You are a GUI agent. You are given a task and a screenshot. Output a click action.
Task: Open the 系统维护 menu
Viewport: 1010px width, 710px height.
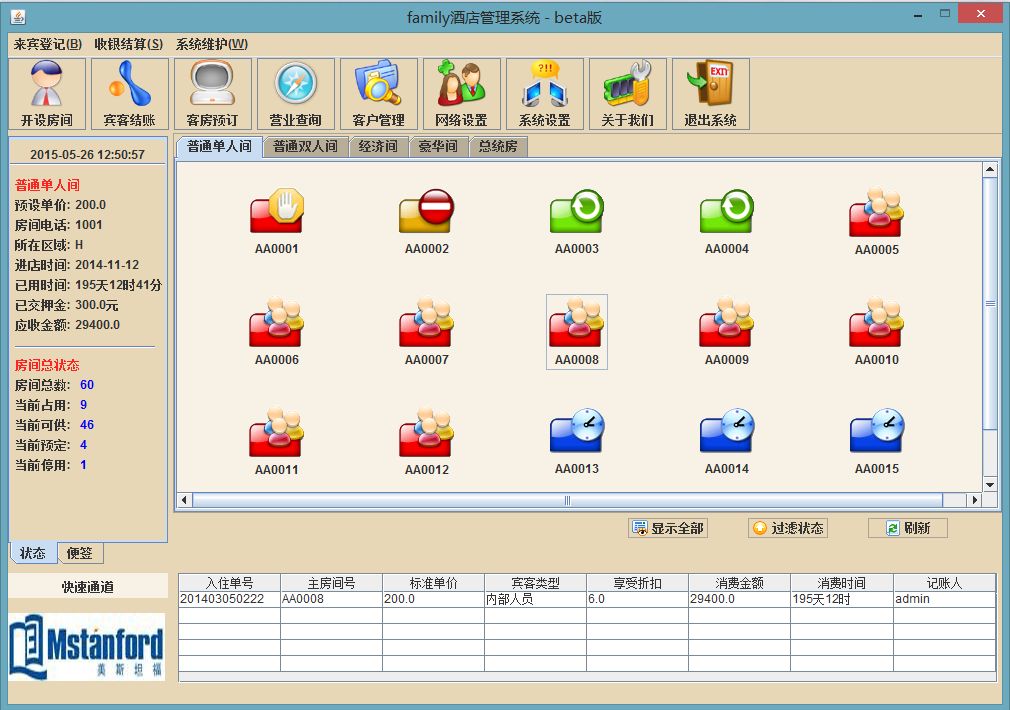coord(211,44)
